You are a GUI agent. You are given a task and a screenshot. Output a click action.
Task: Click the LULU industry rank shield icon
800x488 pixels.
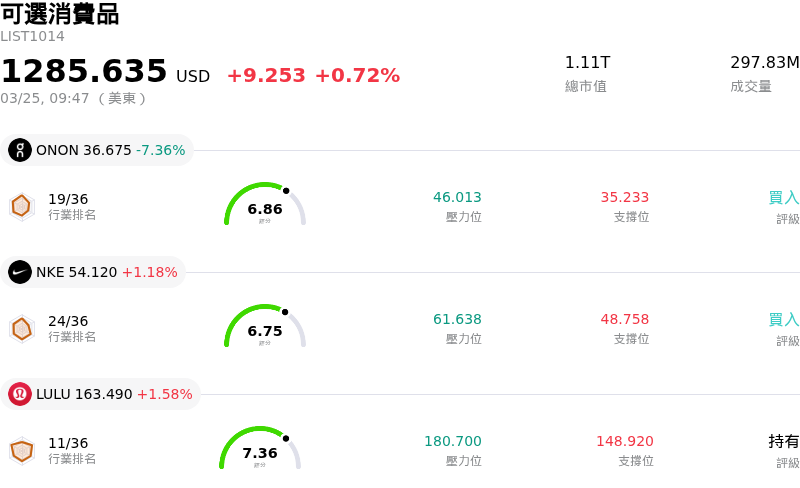[x=21, y=450]
